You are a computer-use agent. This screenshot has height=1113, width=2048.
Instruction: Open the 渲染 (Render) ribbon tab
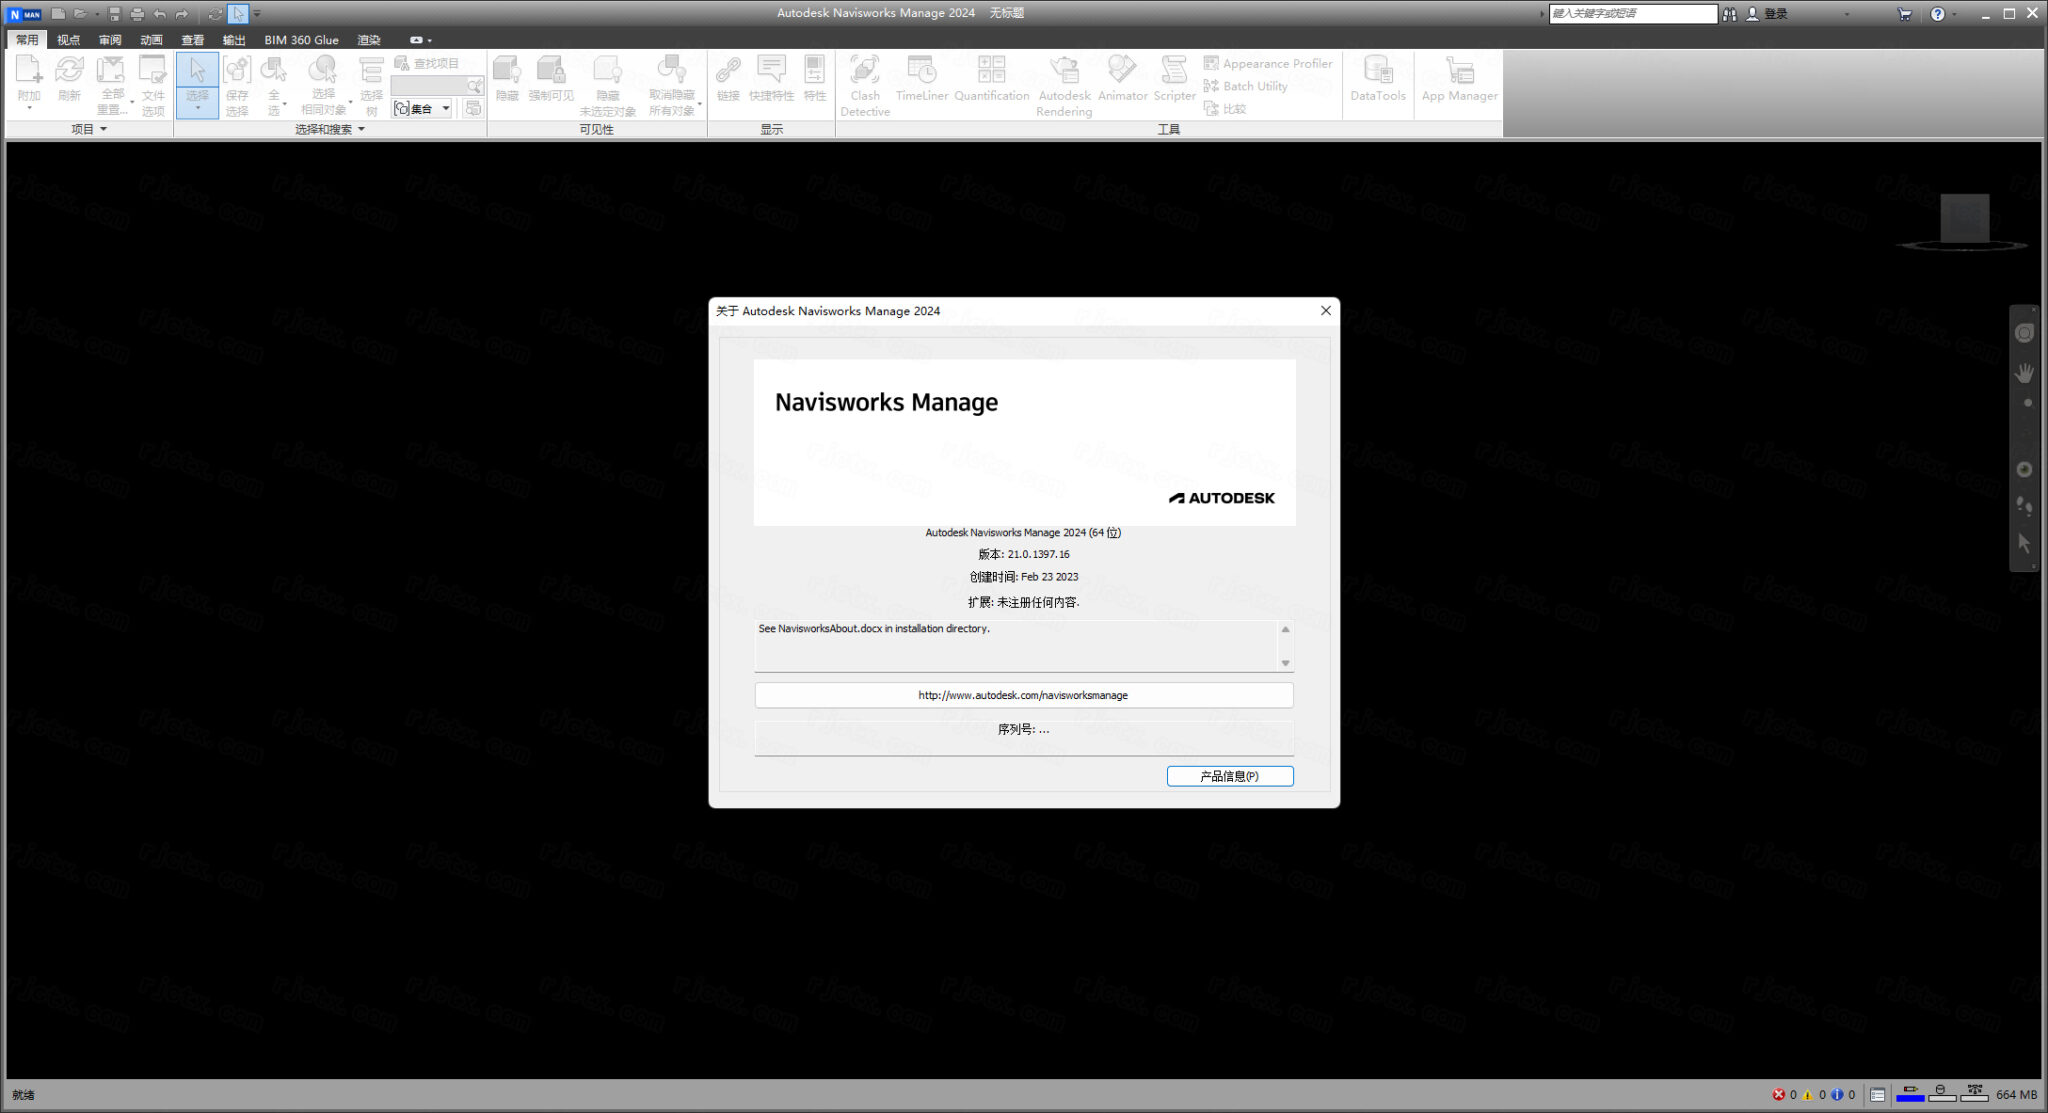pos(369,39)
